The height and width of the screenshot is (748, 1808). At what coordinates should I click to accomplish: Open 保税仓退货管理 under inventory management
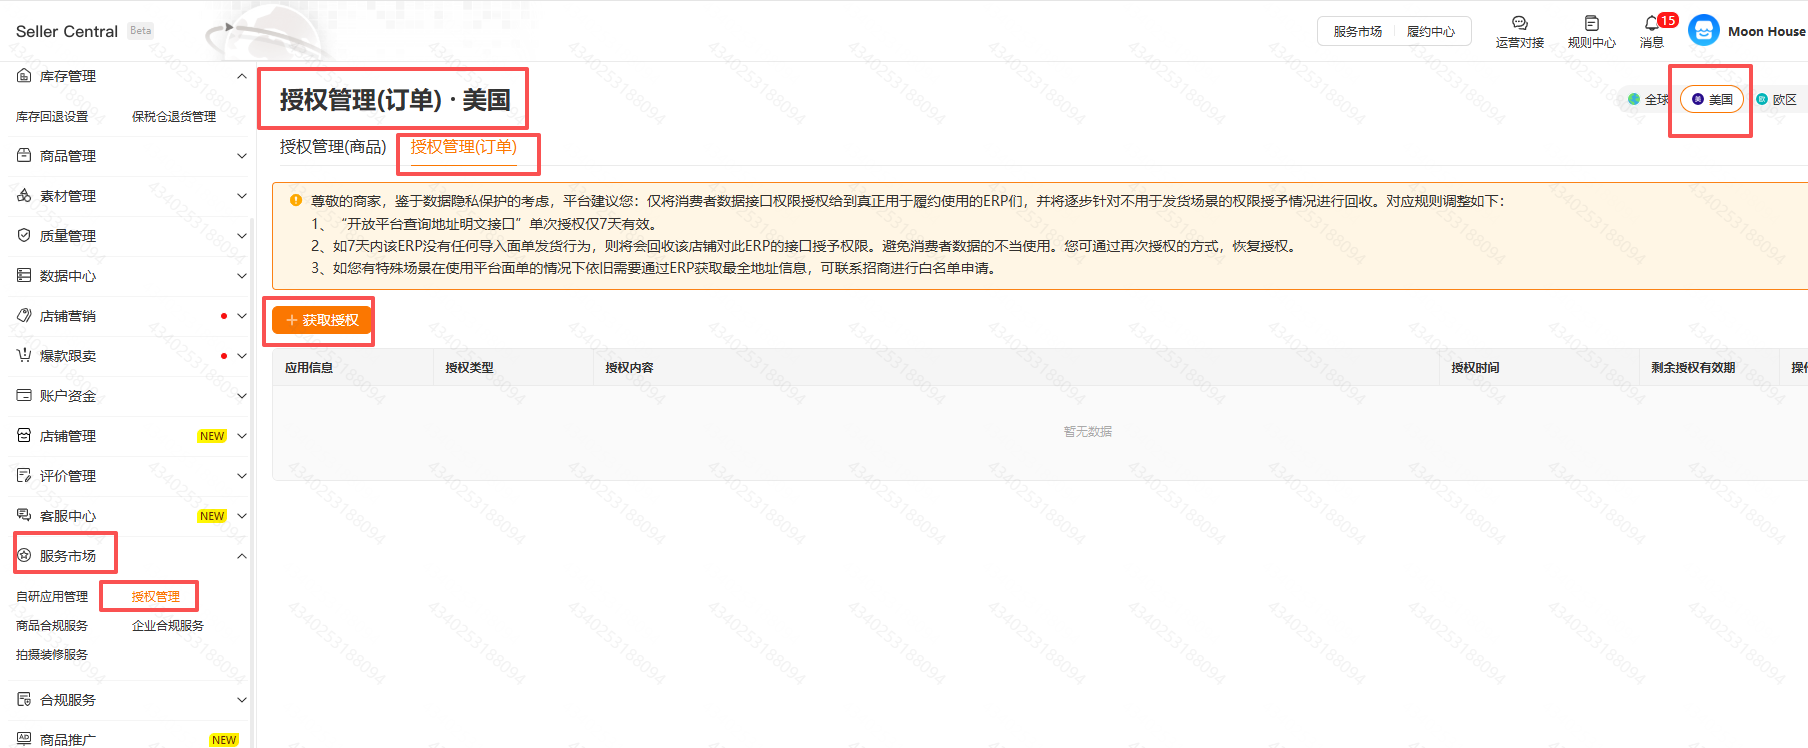click(174, 117)
